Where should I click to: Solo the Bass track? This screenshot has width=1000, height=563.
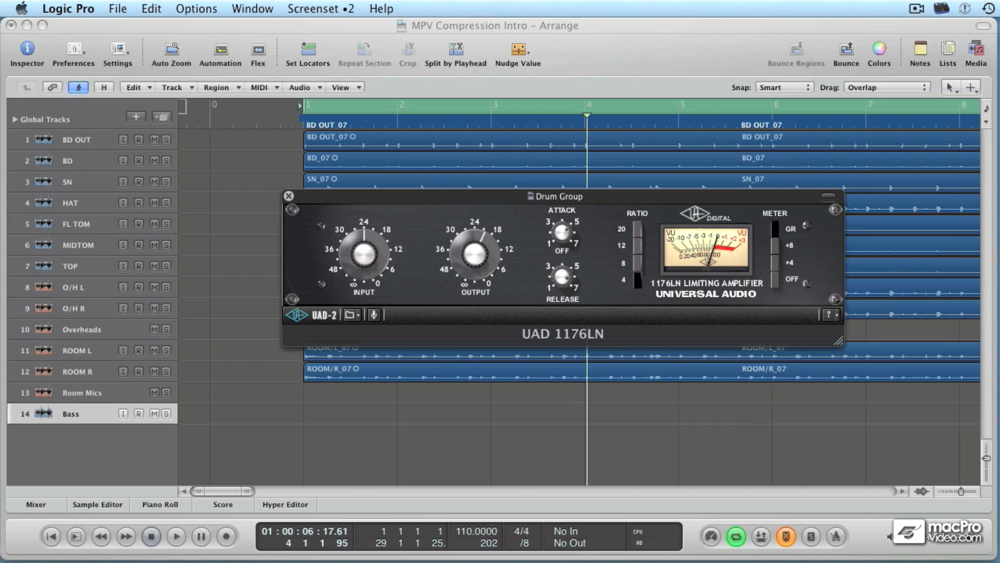(x=166, y=414)
